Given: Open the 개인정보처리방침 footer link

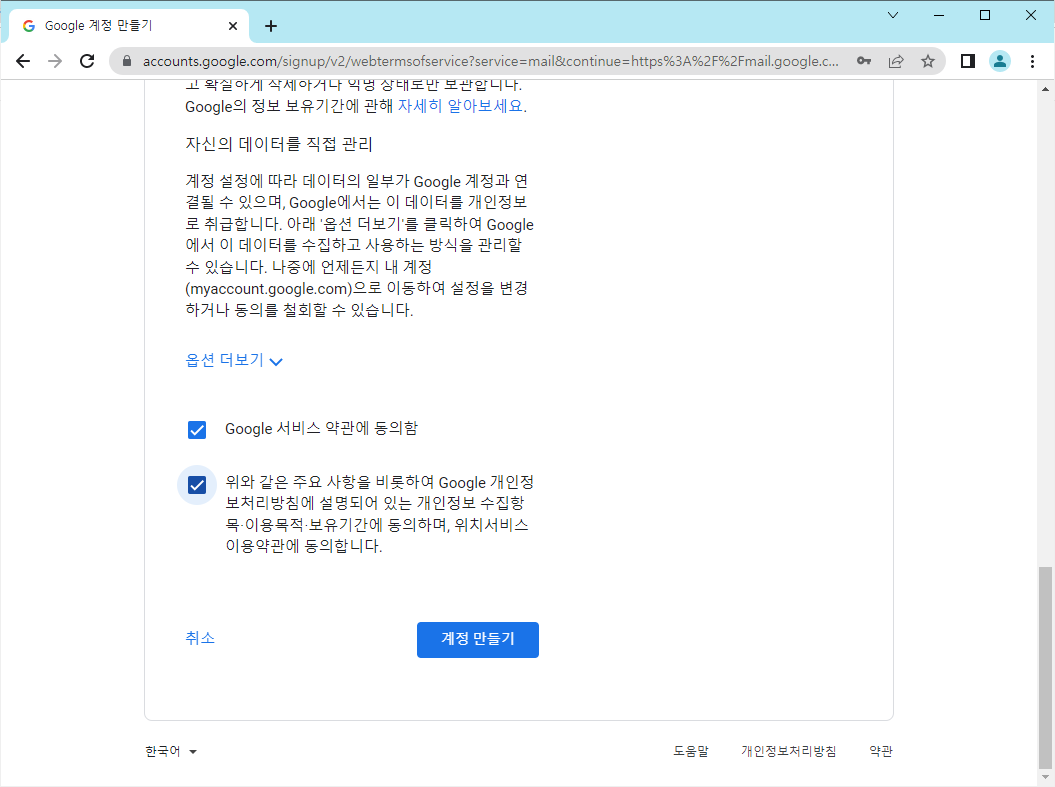Looking at the screenshot, I should click(x=789, y=751).
